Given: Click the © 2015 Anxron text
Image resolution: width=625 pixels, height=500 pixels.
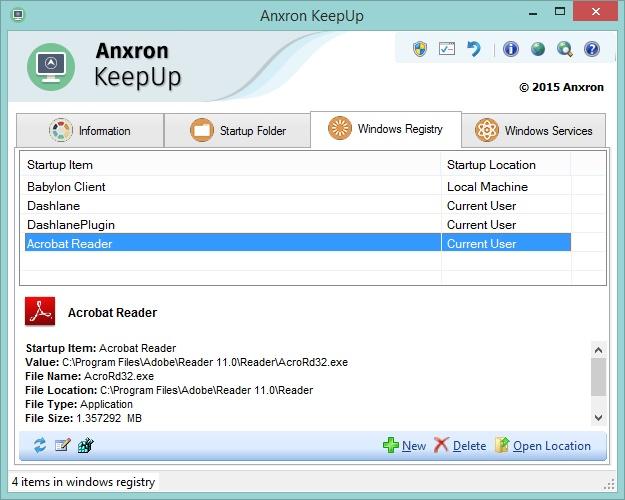Looking at the screenshot, I should pos(561,87).
